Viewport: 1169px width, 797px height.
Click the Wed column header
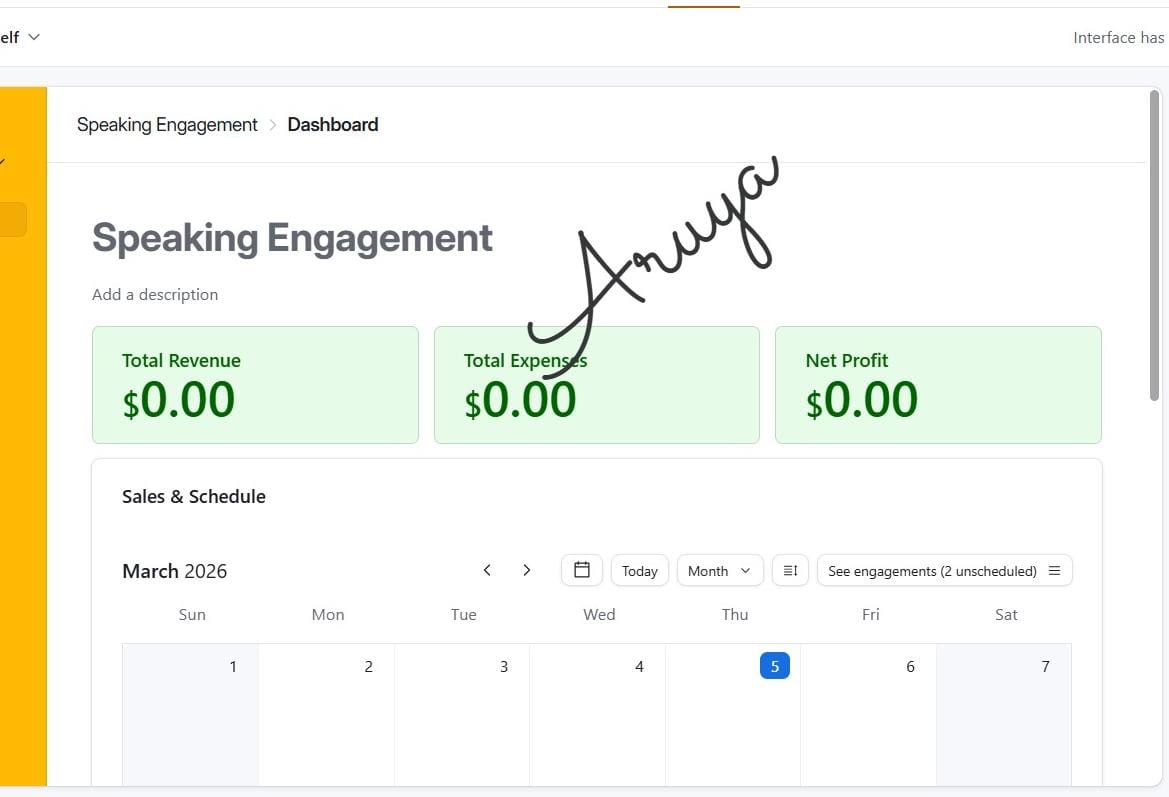click(x=599, y=614)
